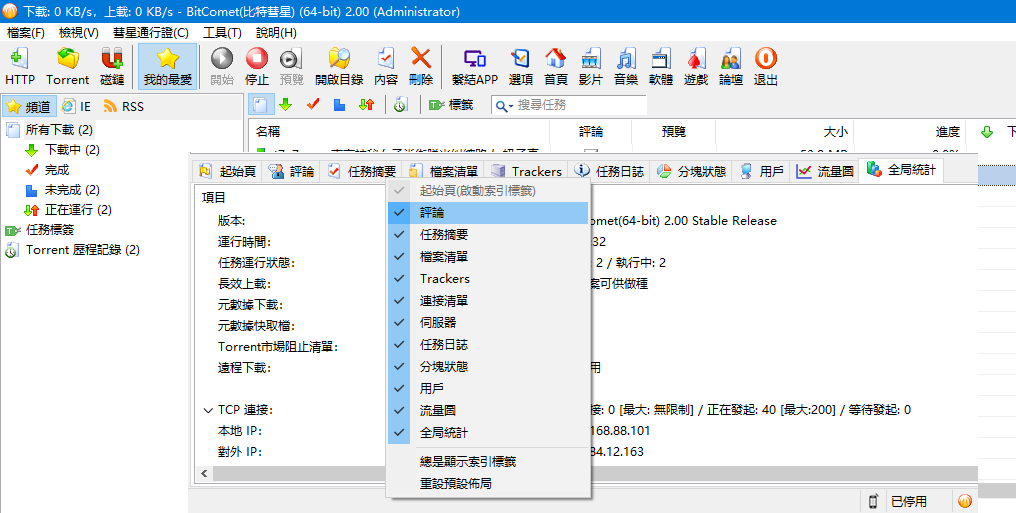The width and height of the screenshot is (1016, 513).
Task: Open the 檢視(V) menu
Action: point(78,32)
